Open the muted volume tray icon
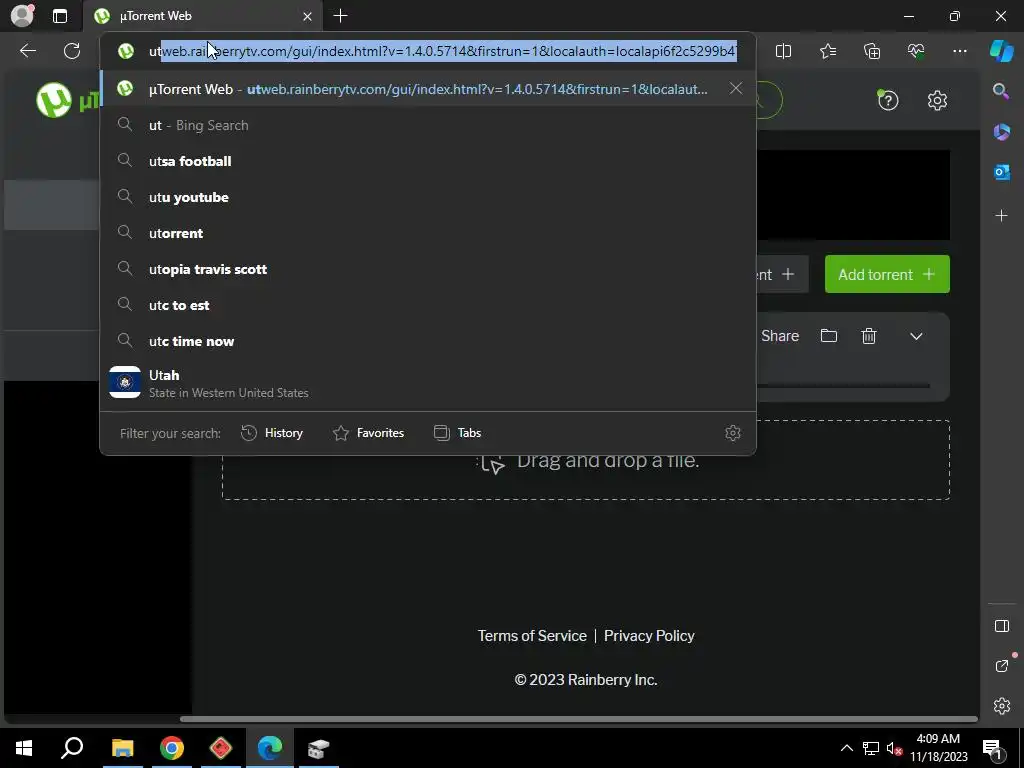 click(894, 748)
